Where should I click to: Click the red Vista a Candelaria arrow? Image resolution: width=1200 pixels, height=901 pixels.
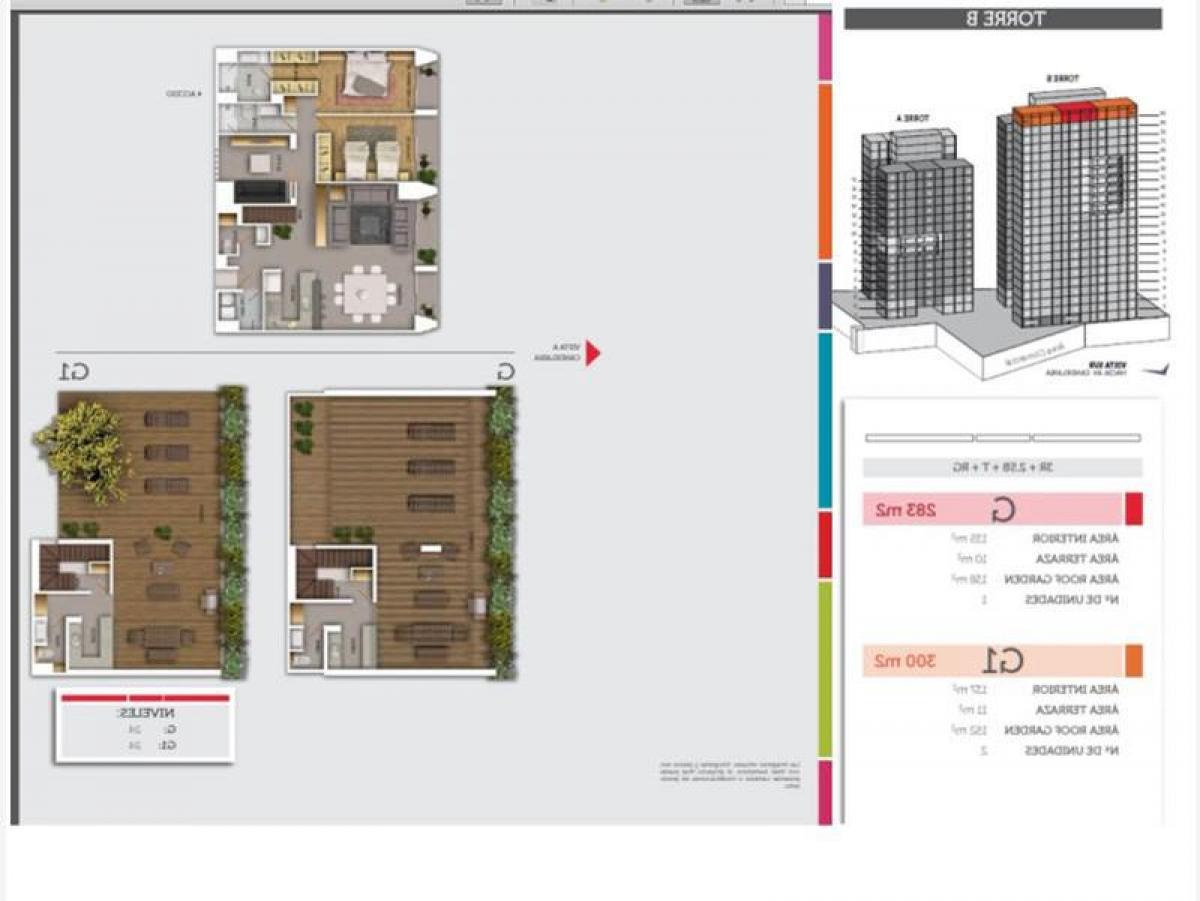pos(592,353)
